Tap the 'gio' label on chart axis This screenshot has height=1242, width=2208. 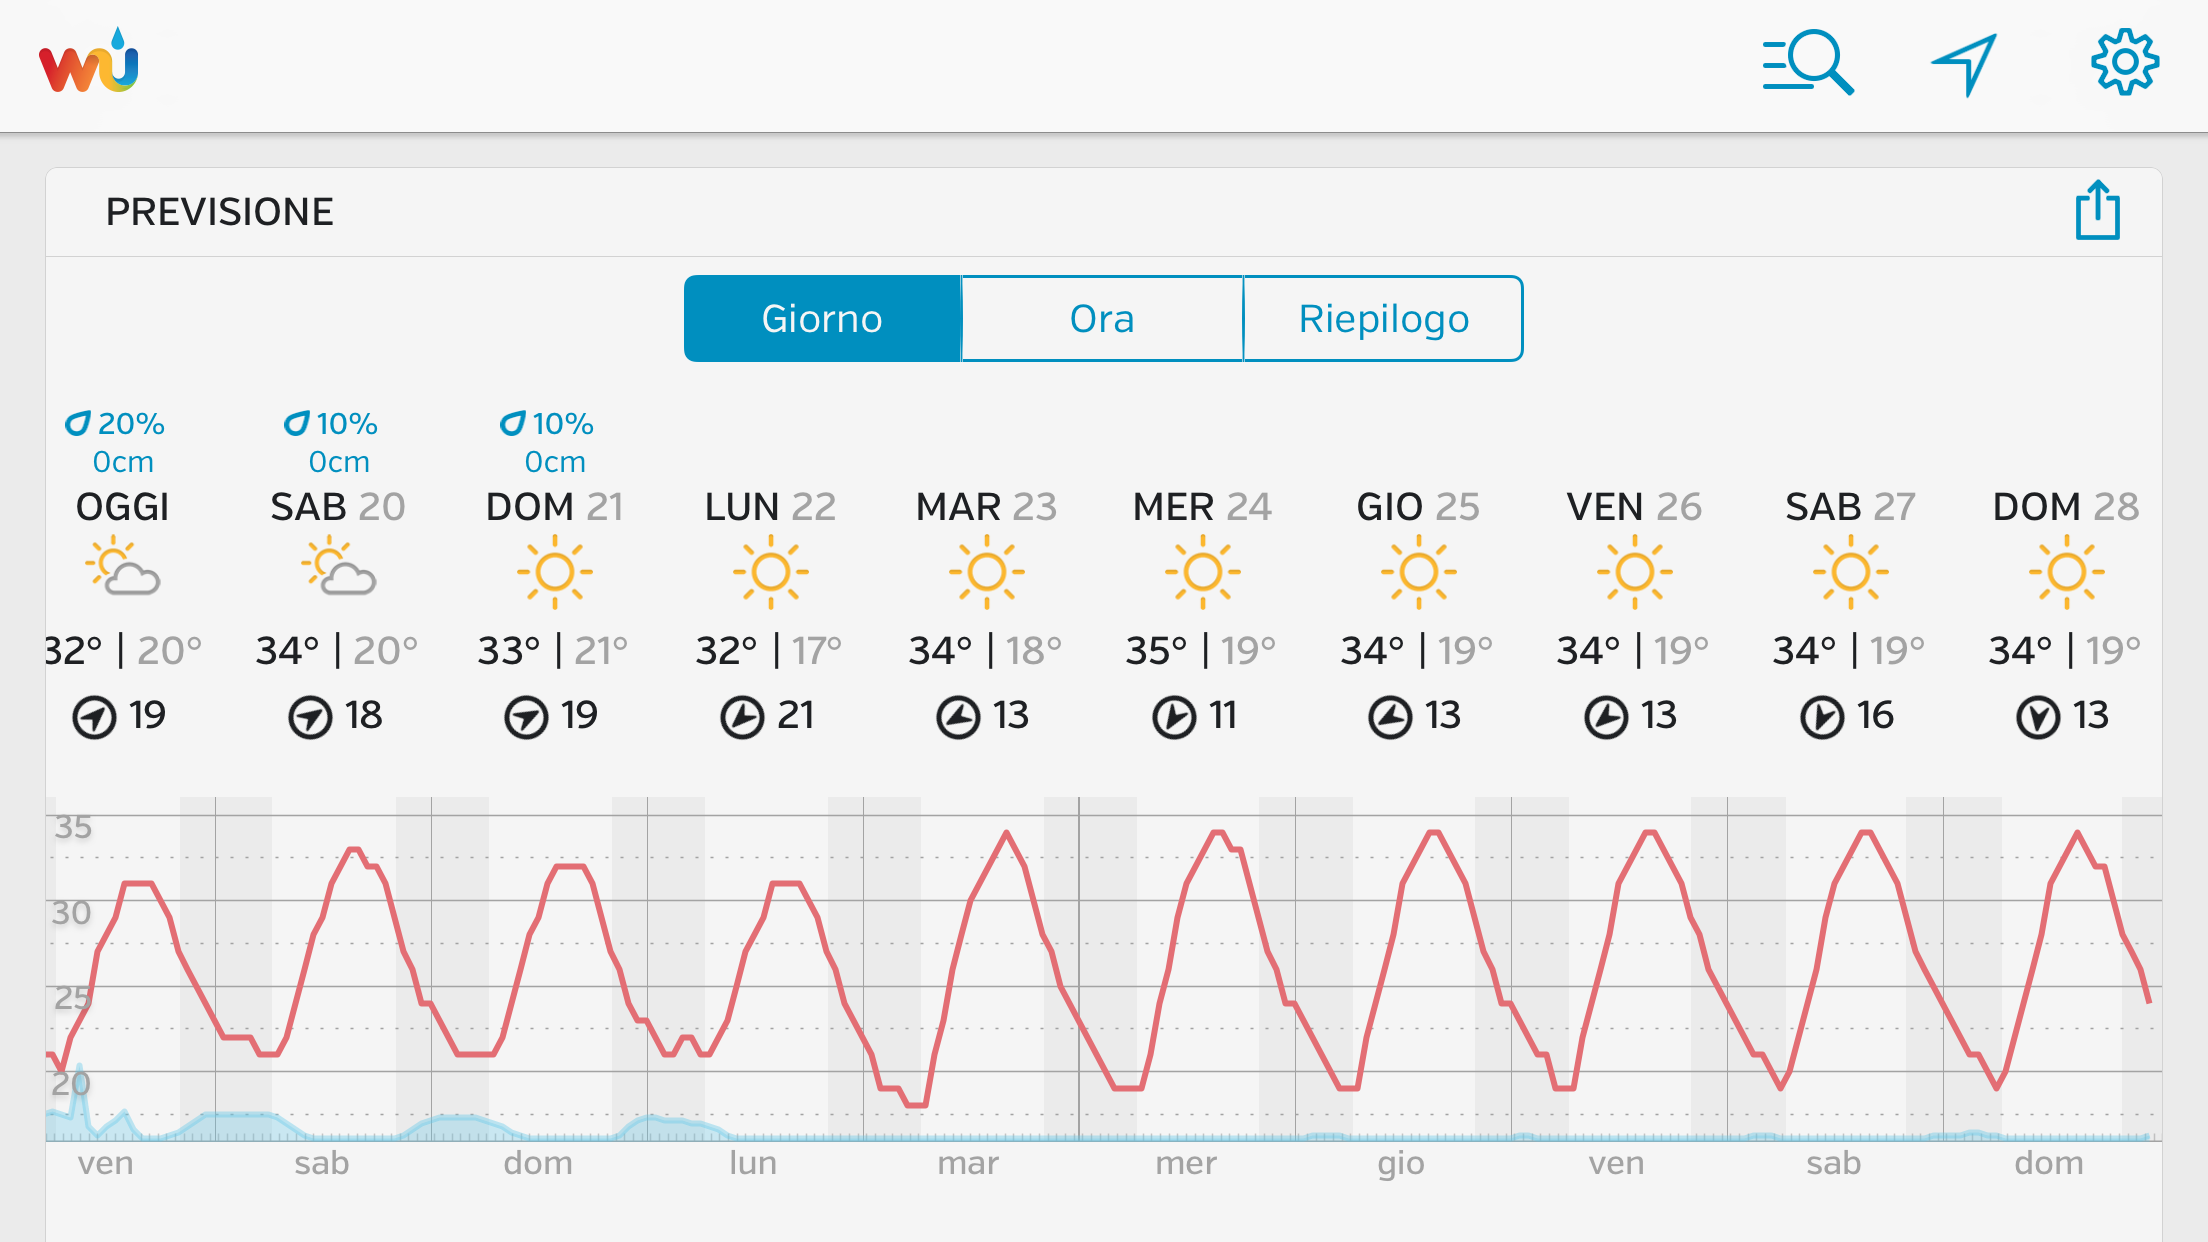click(1400, 1163)
